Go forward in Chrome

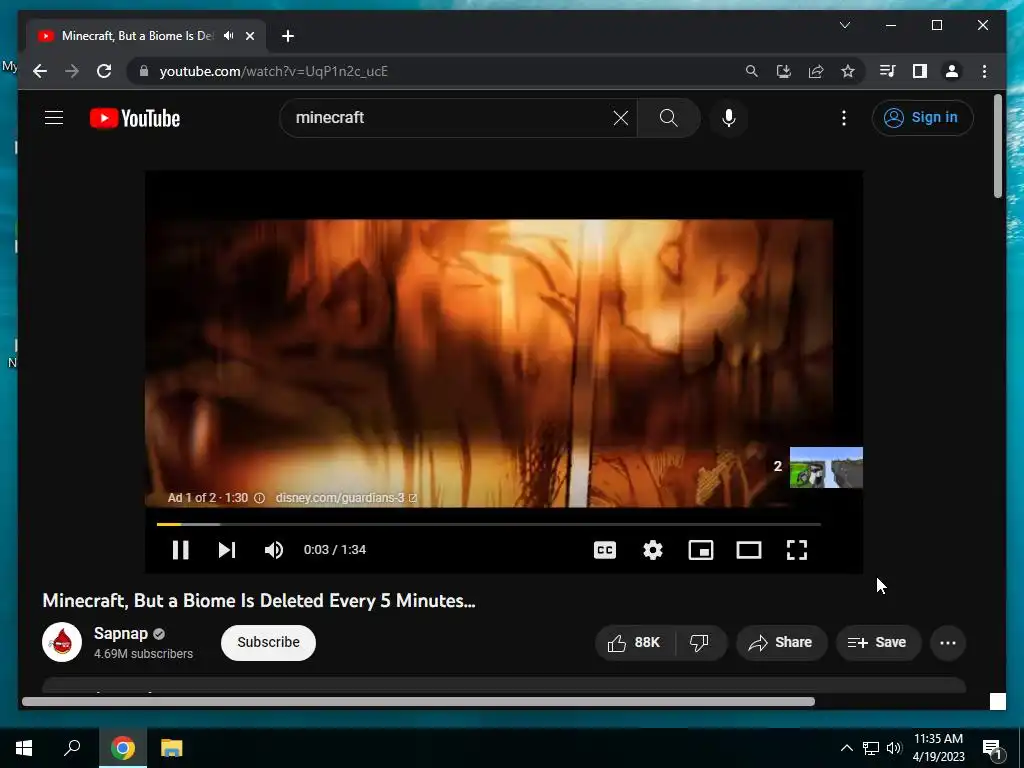tap(72, 71)
